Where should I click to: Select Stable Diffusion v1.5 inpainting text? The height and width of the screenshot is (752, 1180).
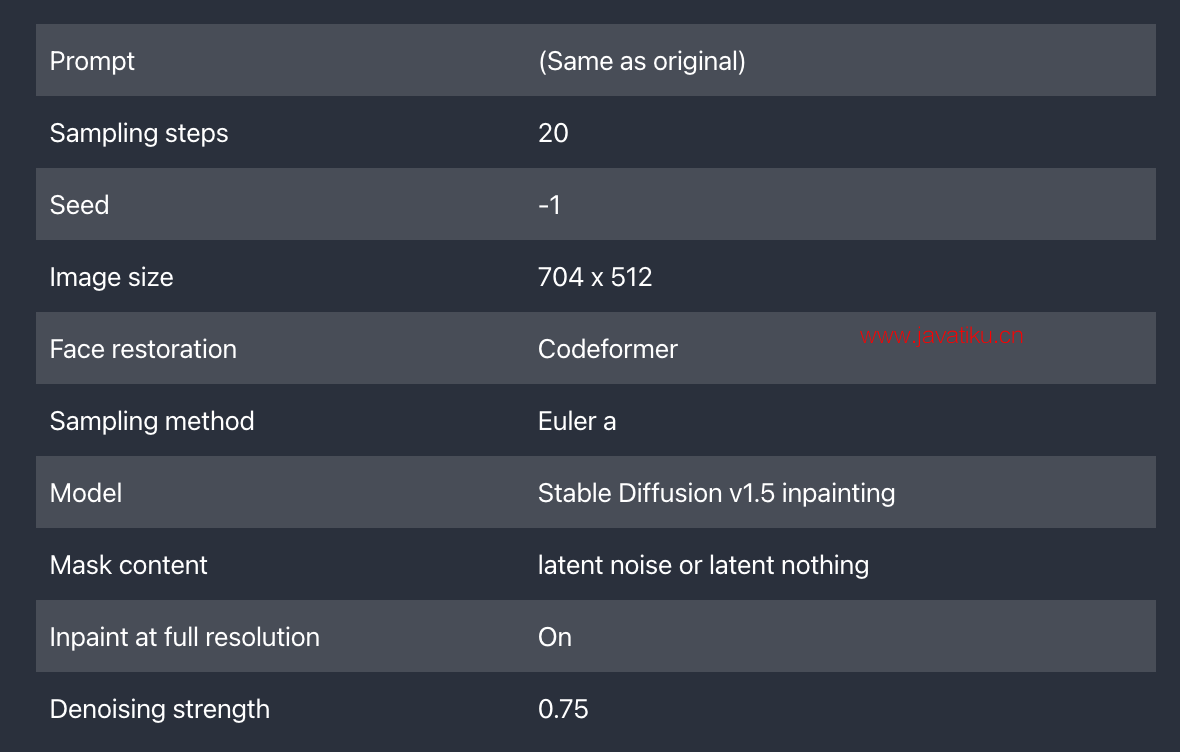click(716, 493)
